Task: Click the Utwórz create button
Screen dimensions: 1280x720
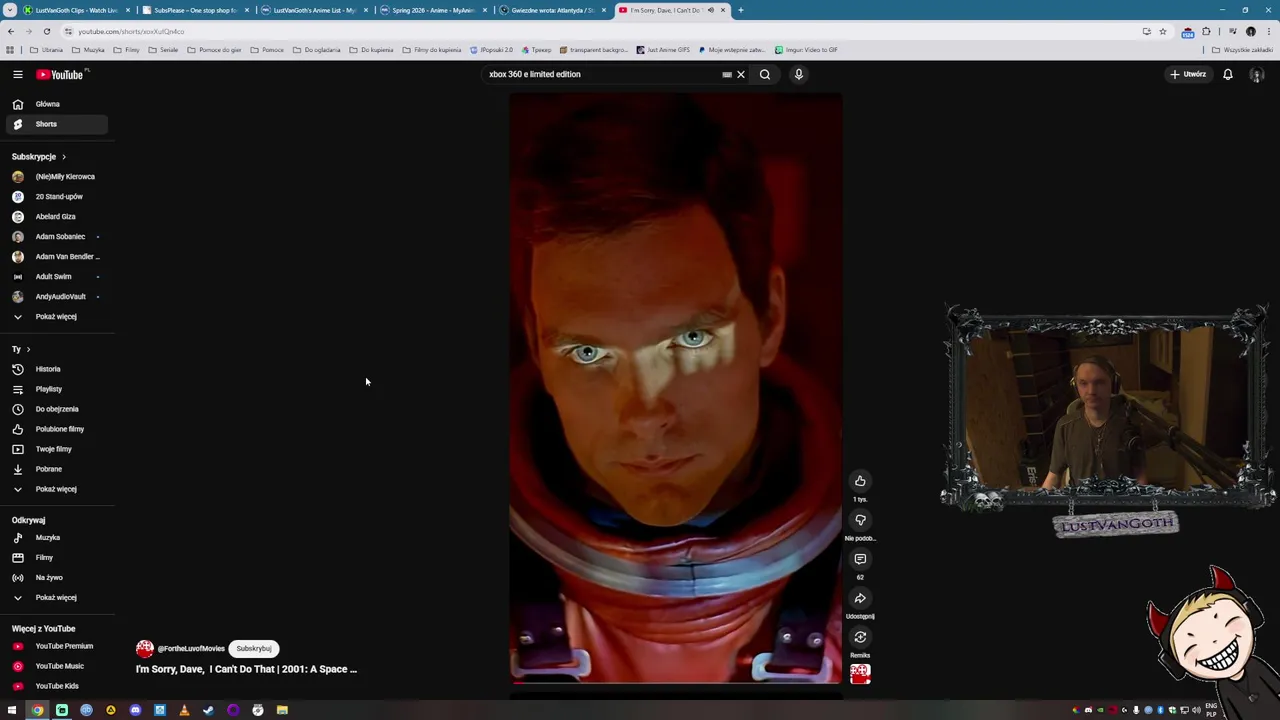Action: (1189, 74)
